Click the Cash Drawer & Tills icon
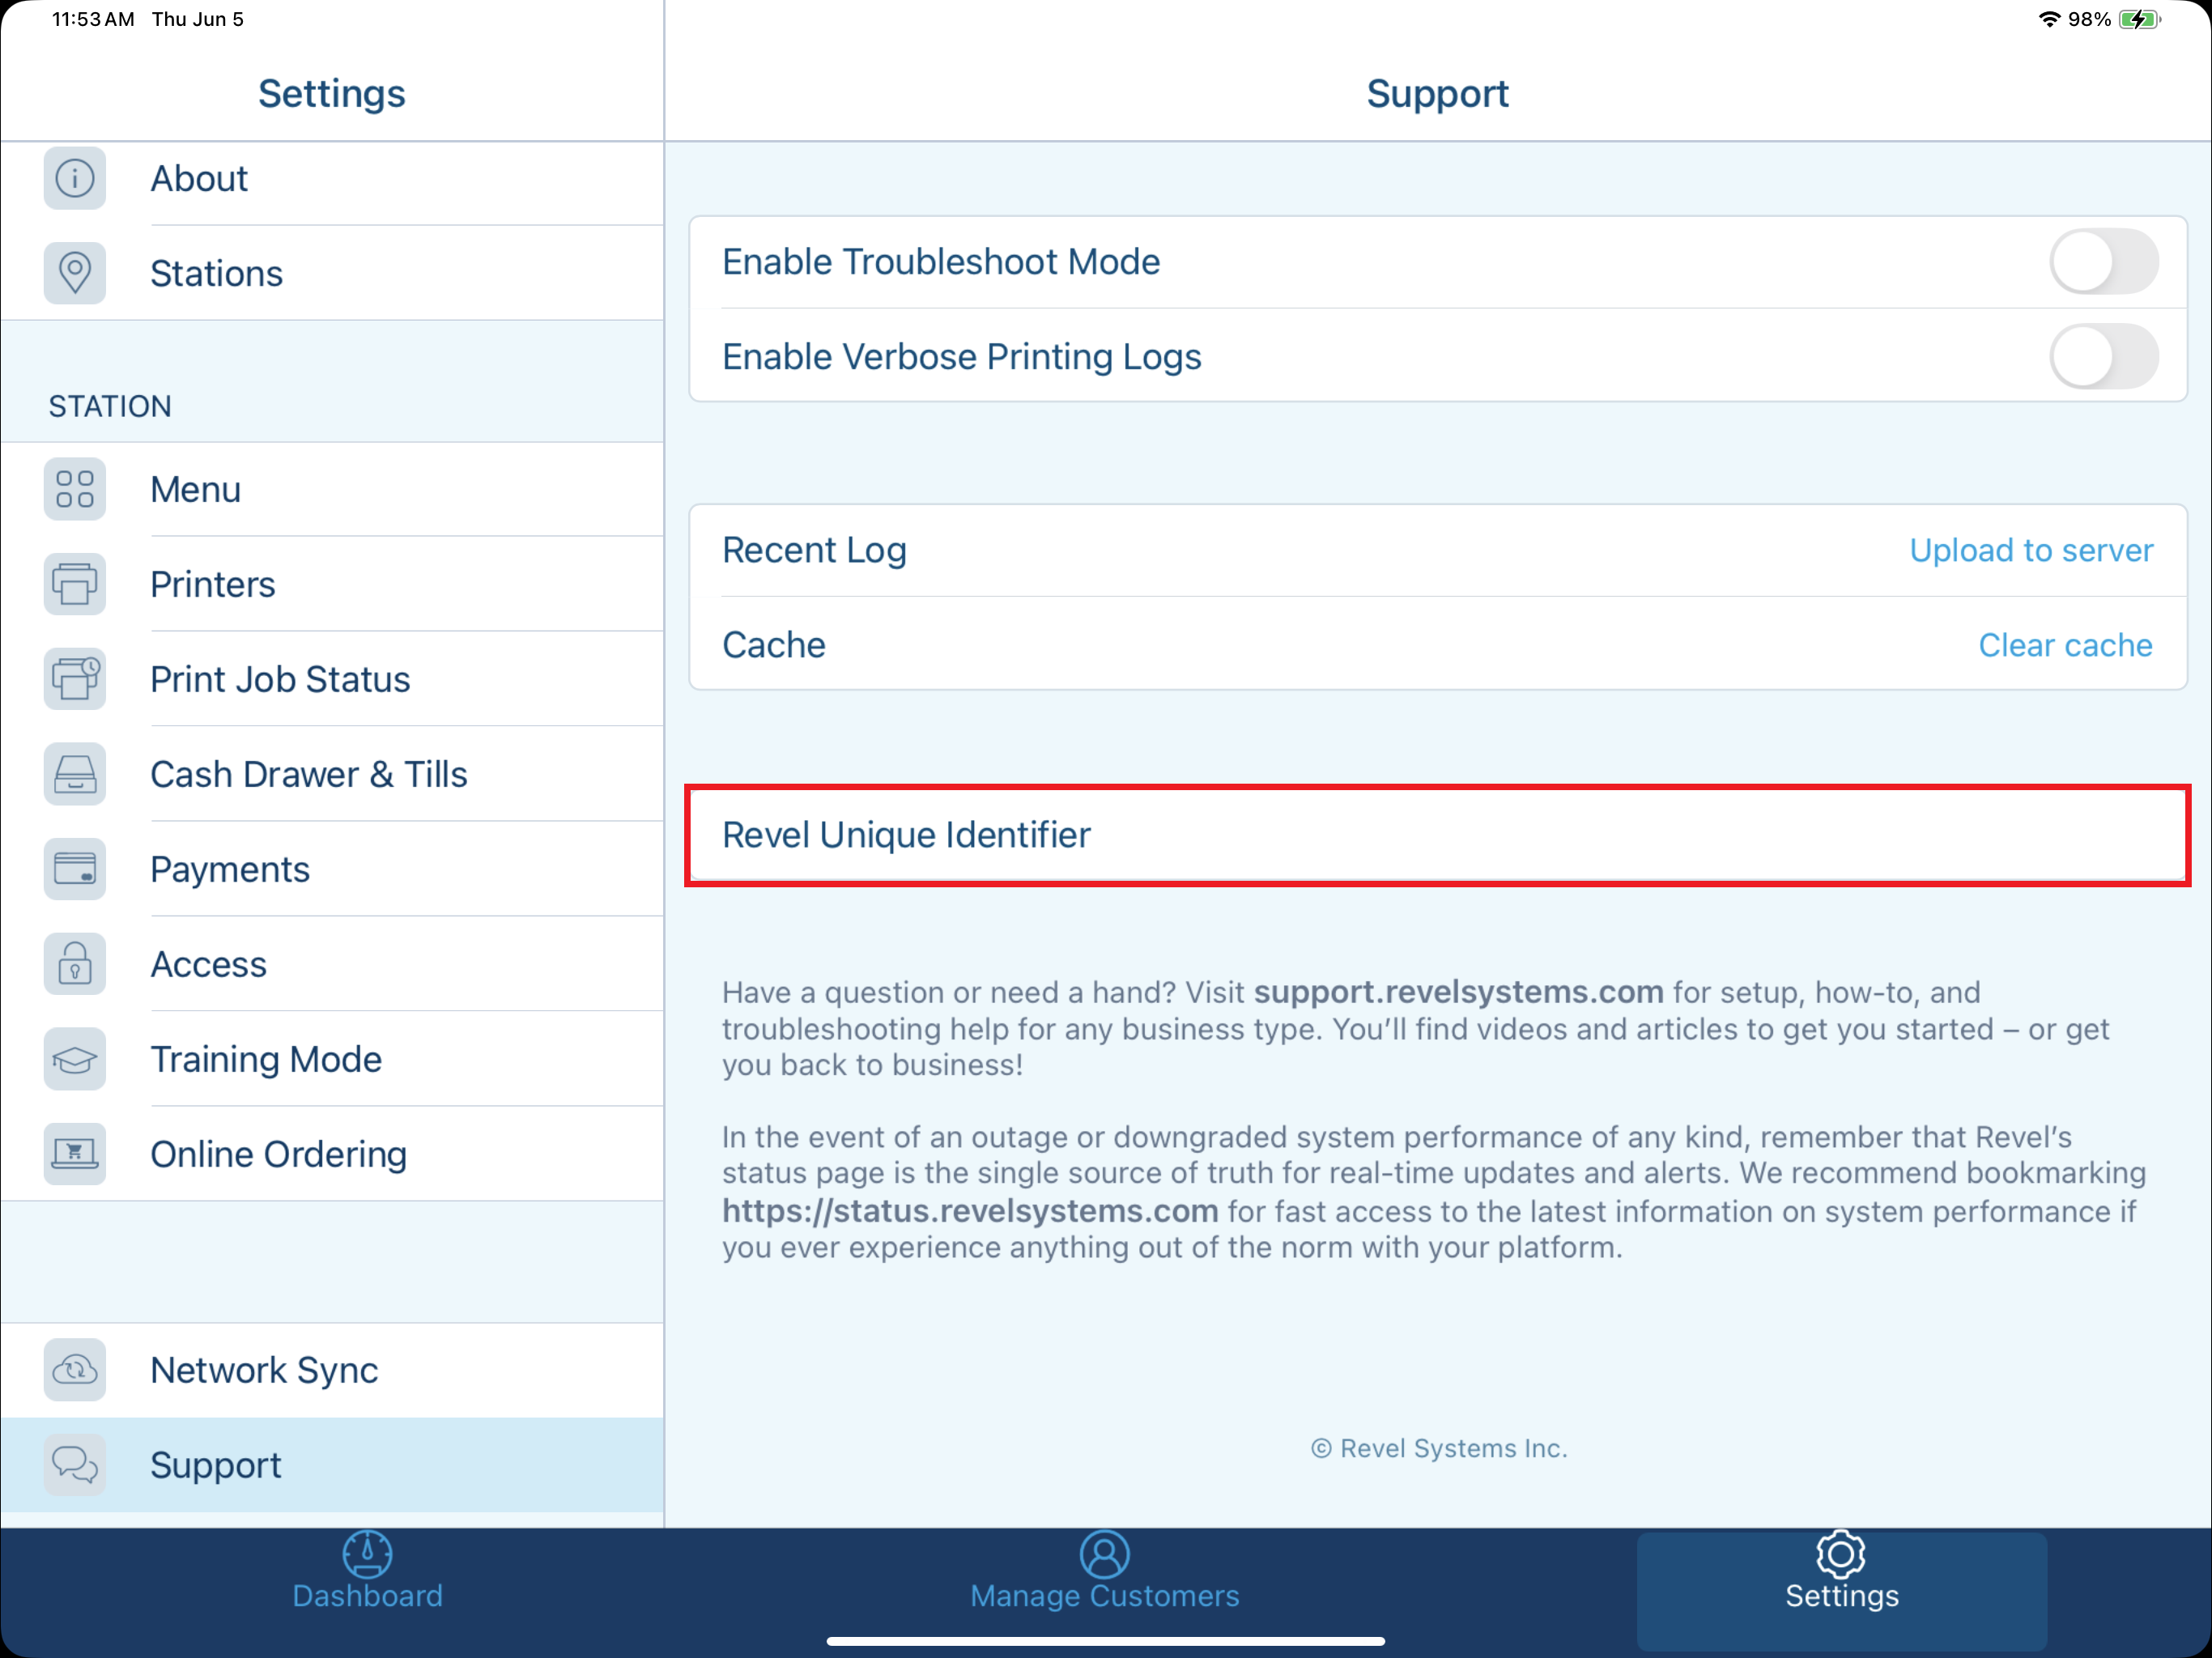The image size is (2212, 1658). pos(75,774)
